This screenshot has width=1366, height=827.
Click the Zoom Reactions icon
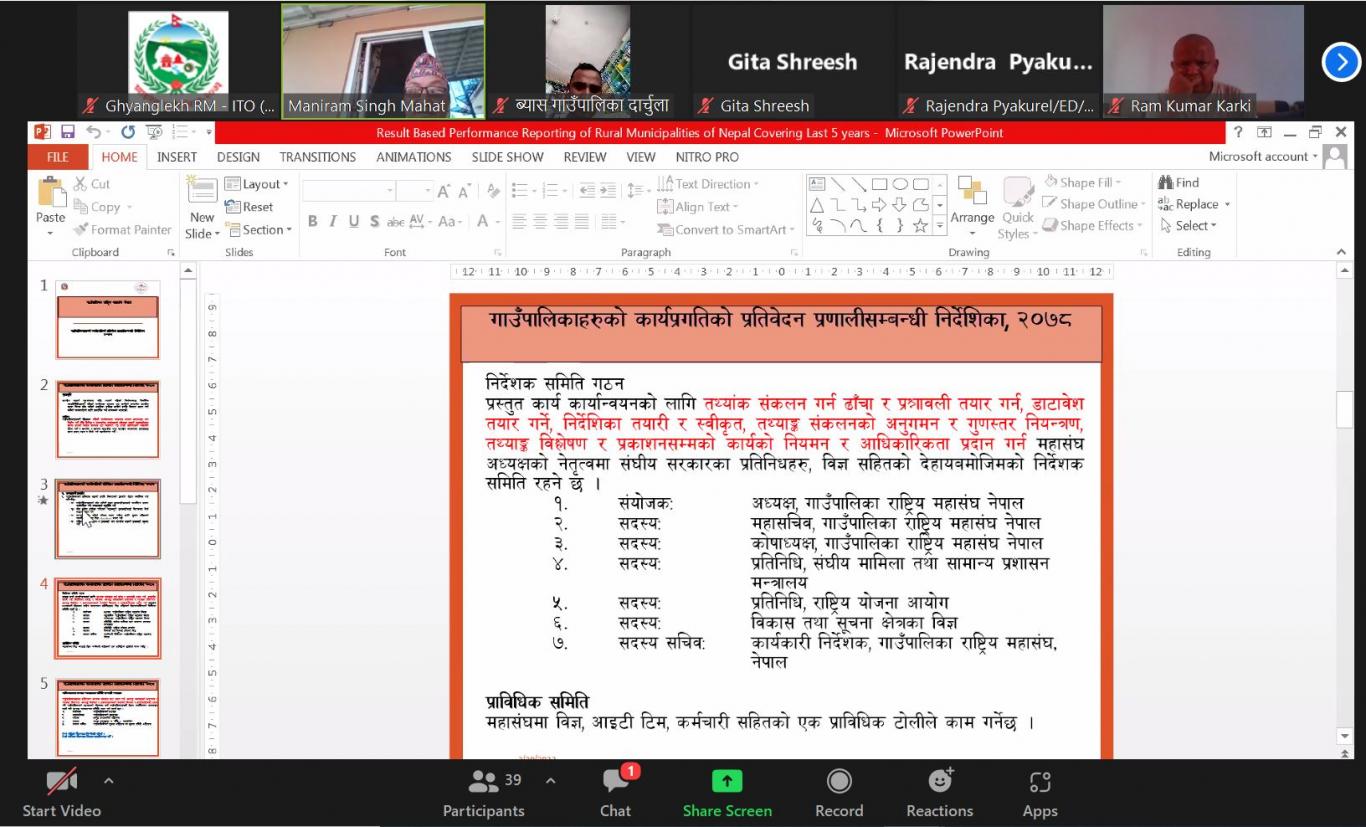click(939, 781)
